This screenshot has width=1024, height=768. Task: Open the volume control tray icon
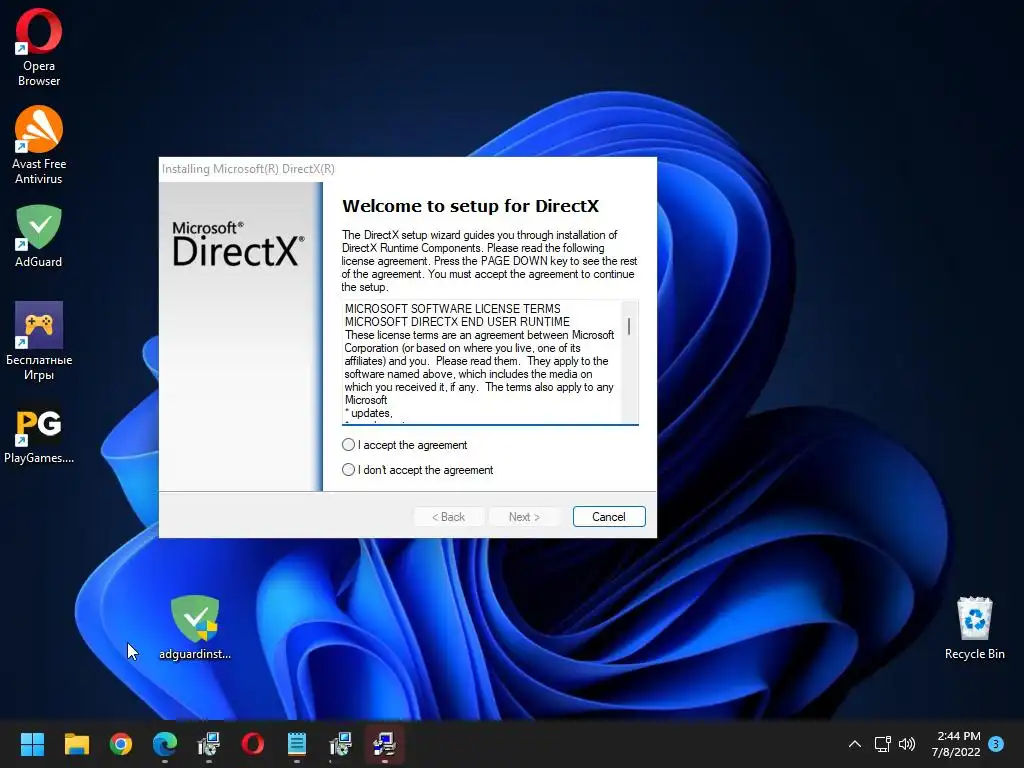pos(907,744)
